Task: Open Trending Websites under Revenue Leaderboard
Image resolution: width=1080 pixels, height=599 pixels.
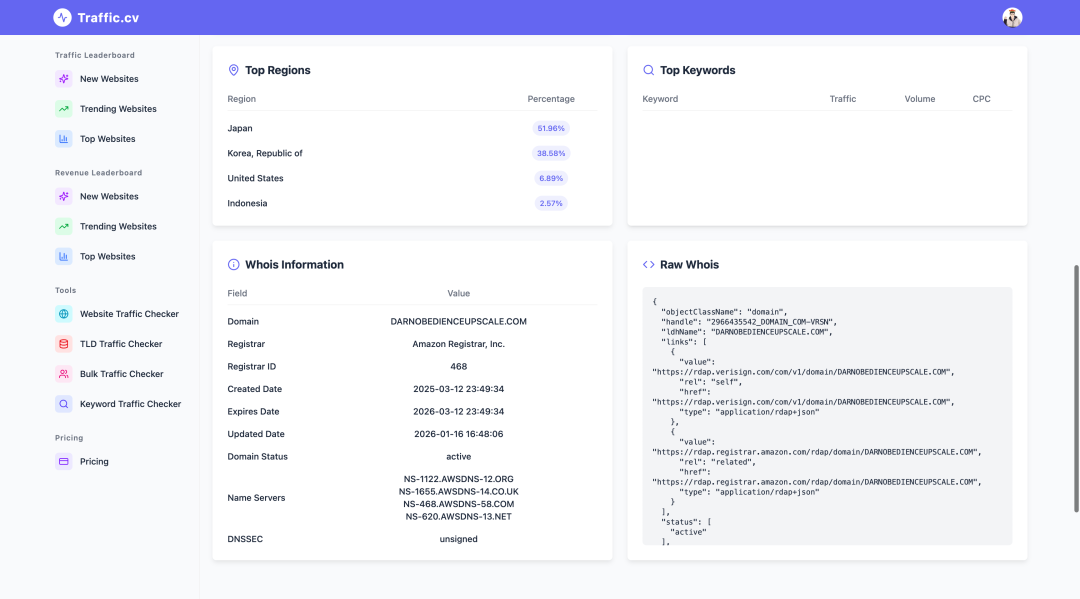Action: [118, 227]
